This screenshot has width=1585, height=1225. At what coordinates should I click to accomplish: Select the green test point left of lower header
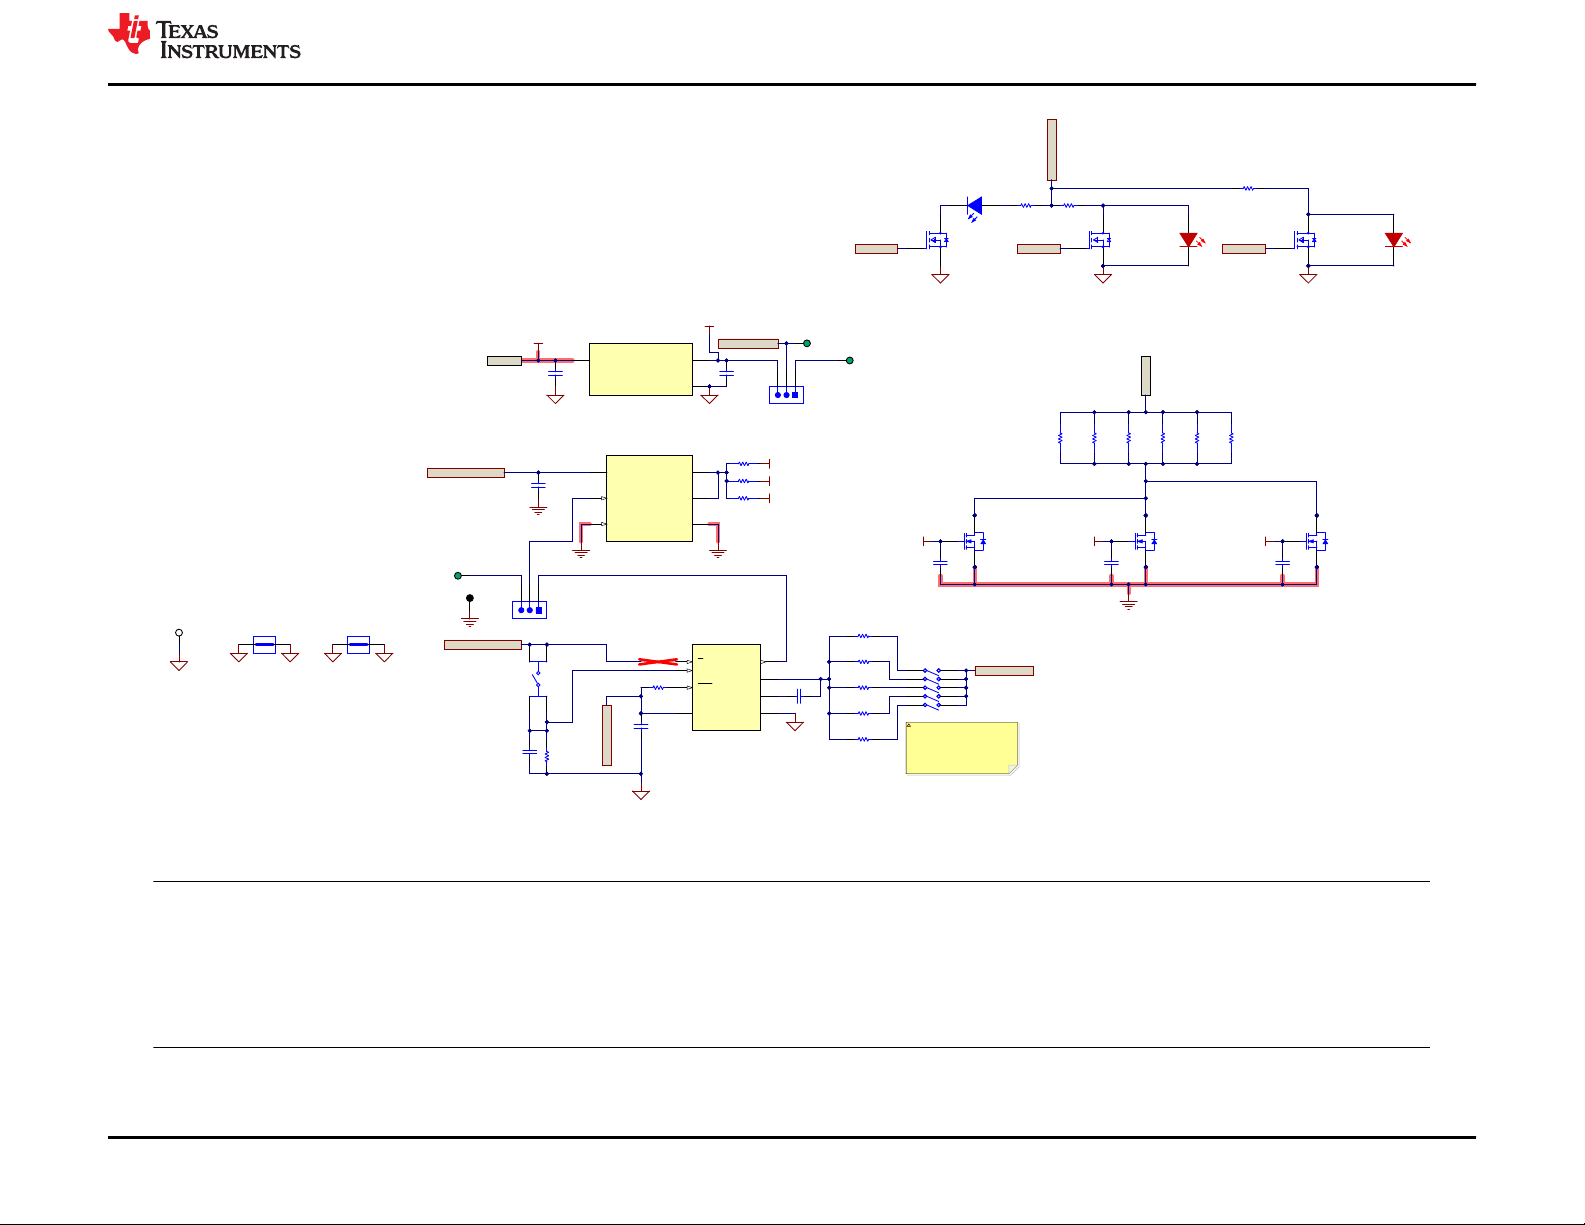(458, 575)
